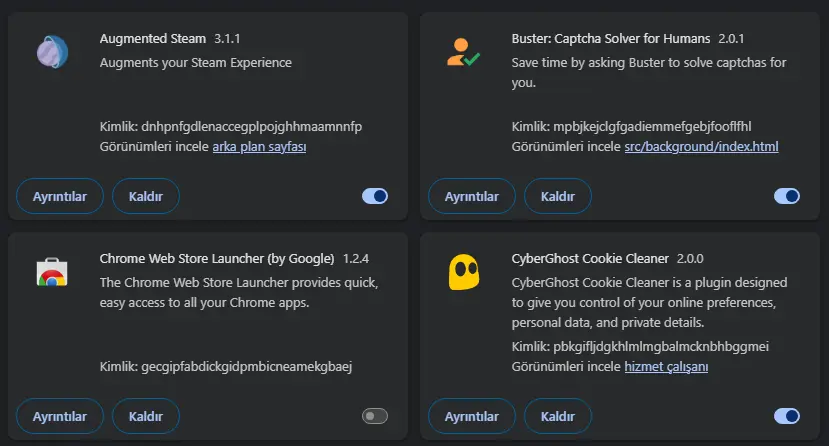Click Buster ID mpbjkejclgfgadiemmefgebjfooflfhl
Viewport: 829px width, 446px height.
click(652, 126)
